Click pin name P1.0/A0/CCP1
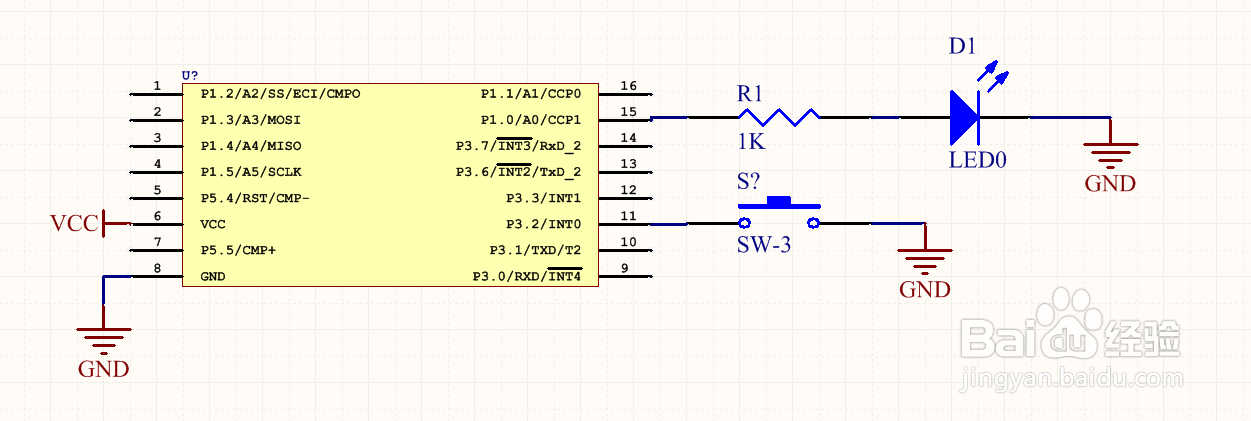This screenshot has width=1251, height=421. point(531,119)
